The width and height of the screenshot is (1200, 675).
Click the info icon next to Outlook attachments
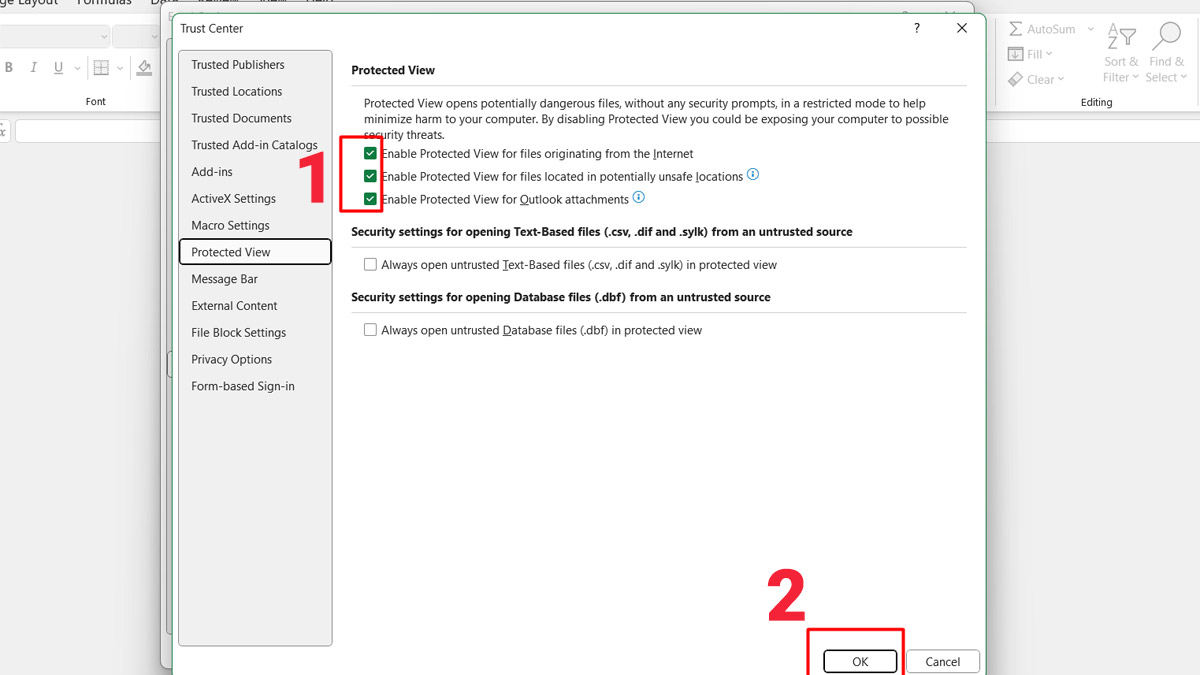[x=639, y=198]
